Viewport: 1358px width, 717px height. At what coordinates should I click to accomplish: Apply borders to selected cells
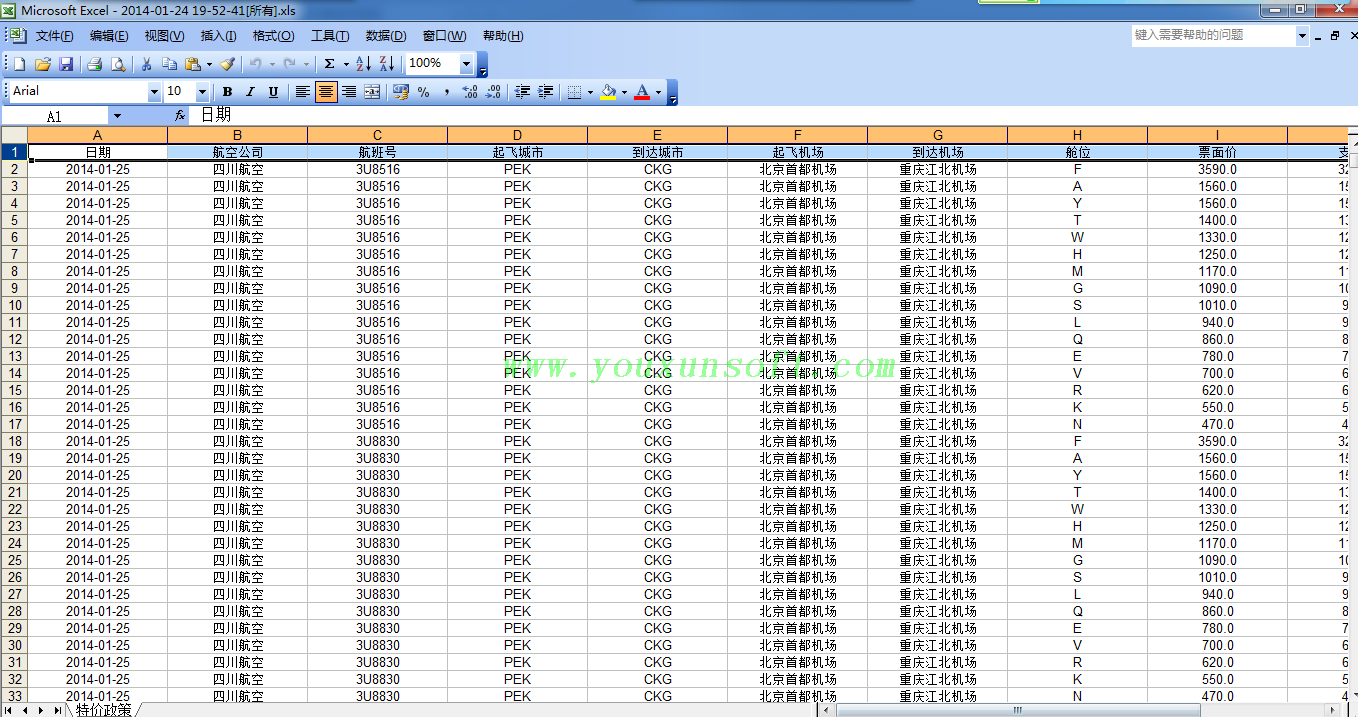click(574, 92)
